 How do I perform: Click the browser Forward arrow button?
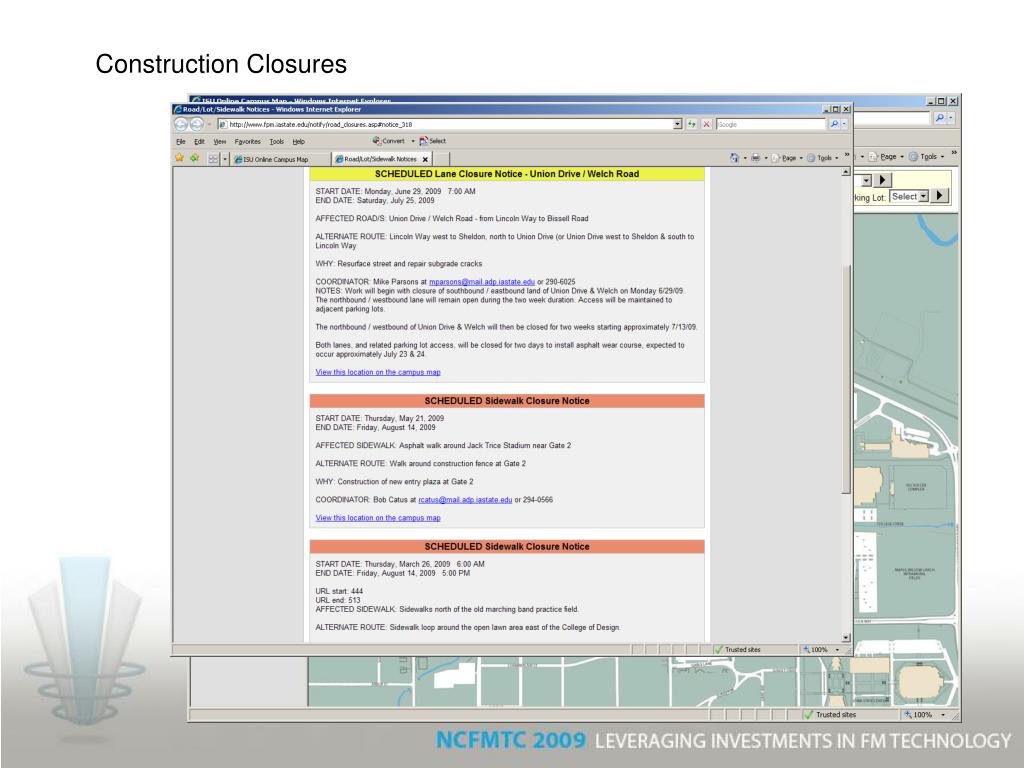point(196,124)
